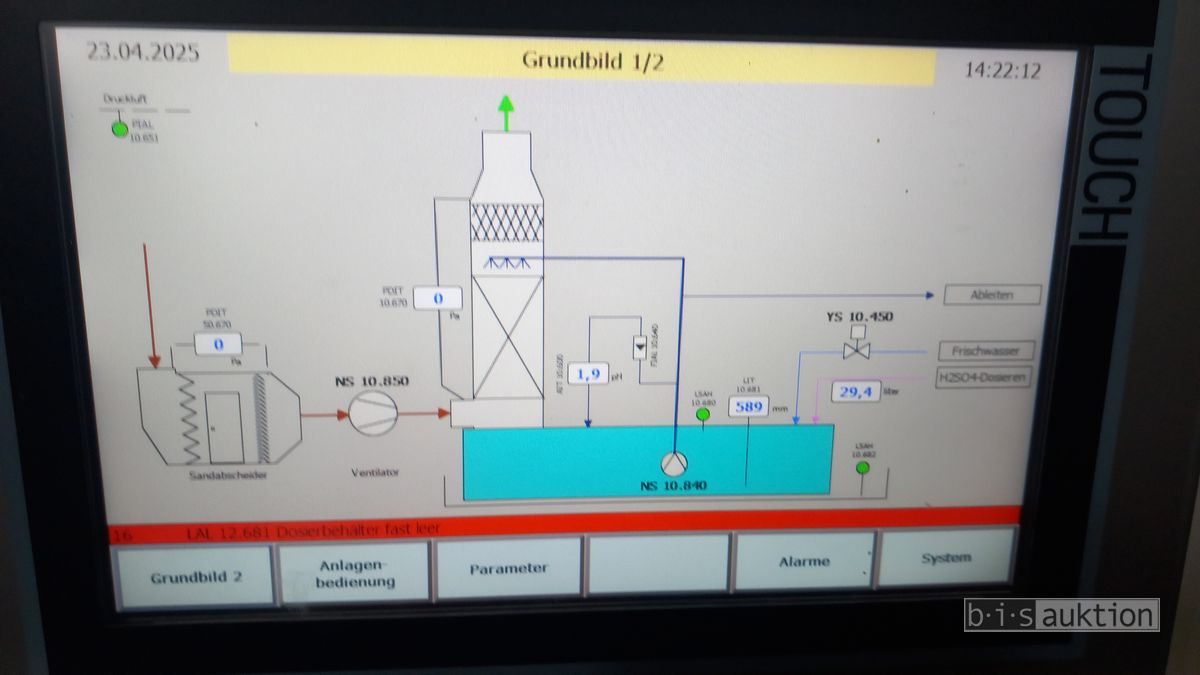Click the YS 10.450 fresh water valve
Image resolution: width=1200 pixels, height=675 pixels.
click(856, 350)
